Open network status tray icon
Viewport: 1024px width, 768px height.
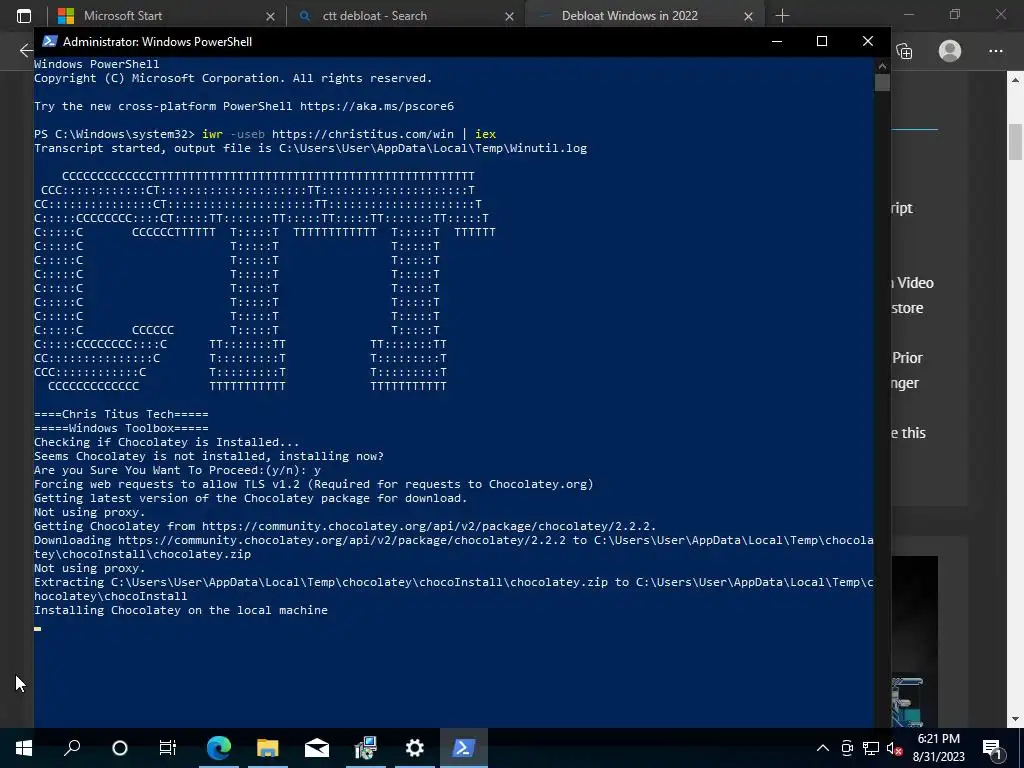(x=871, y=748)
